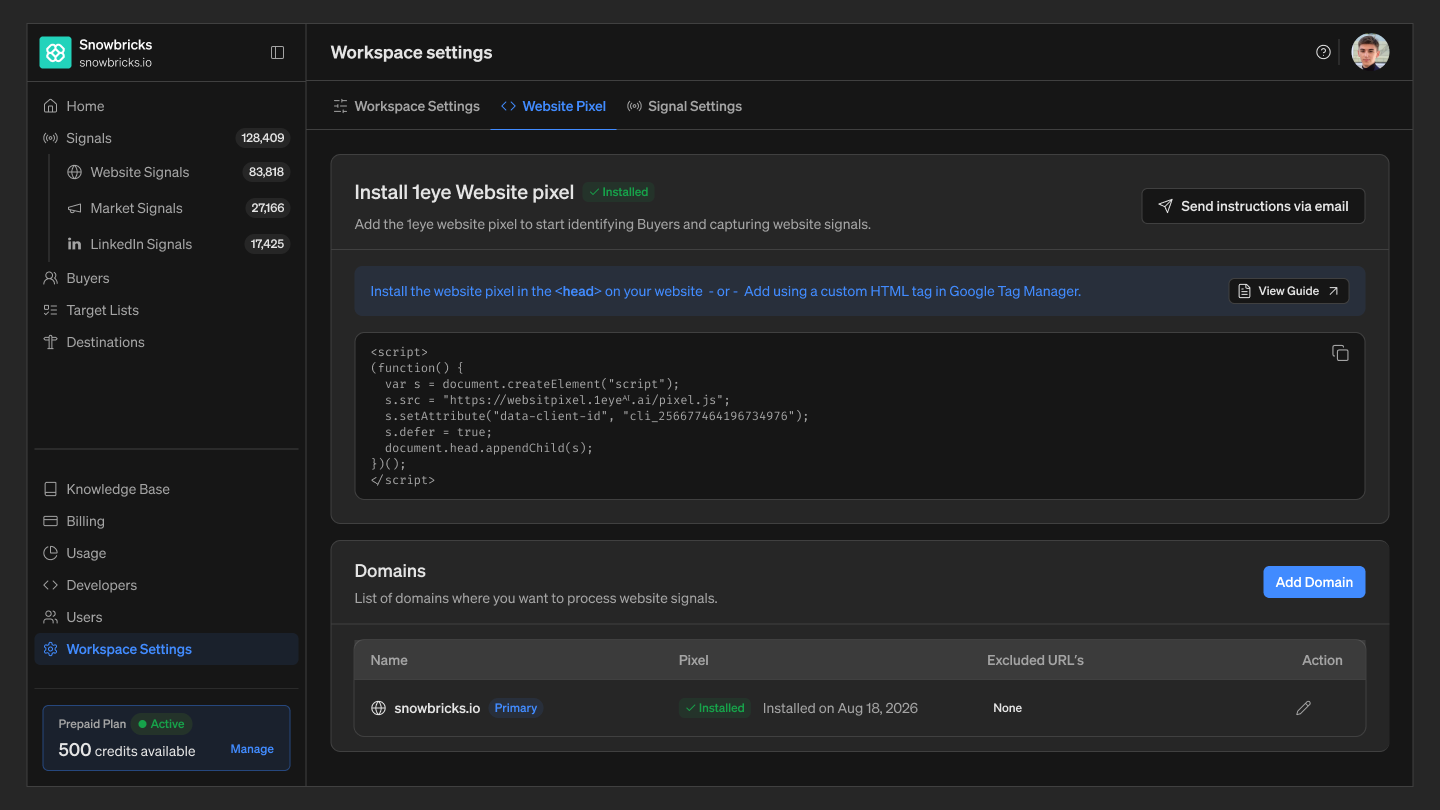Click the Active plan status badge
Image resolution: width=1440 pixels, height=810 pixels.
[162, 724]
